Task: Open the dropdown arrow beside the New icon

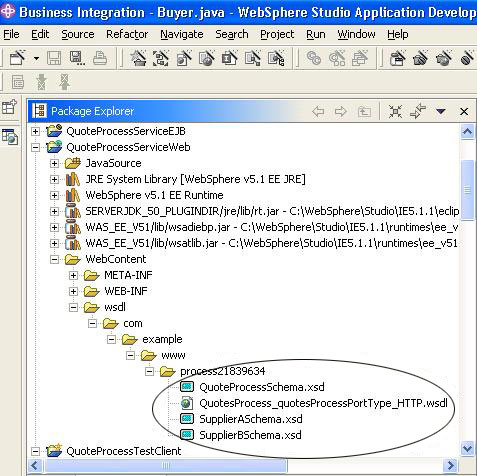Action: (36, 59)
